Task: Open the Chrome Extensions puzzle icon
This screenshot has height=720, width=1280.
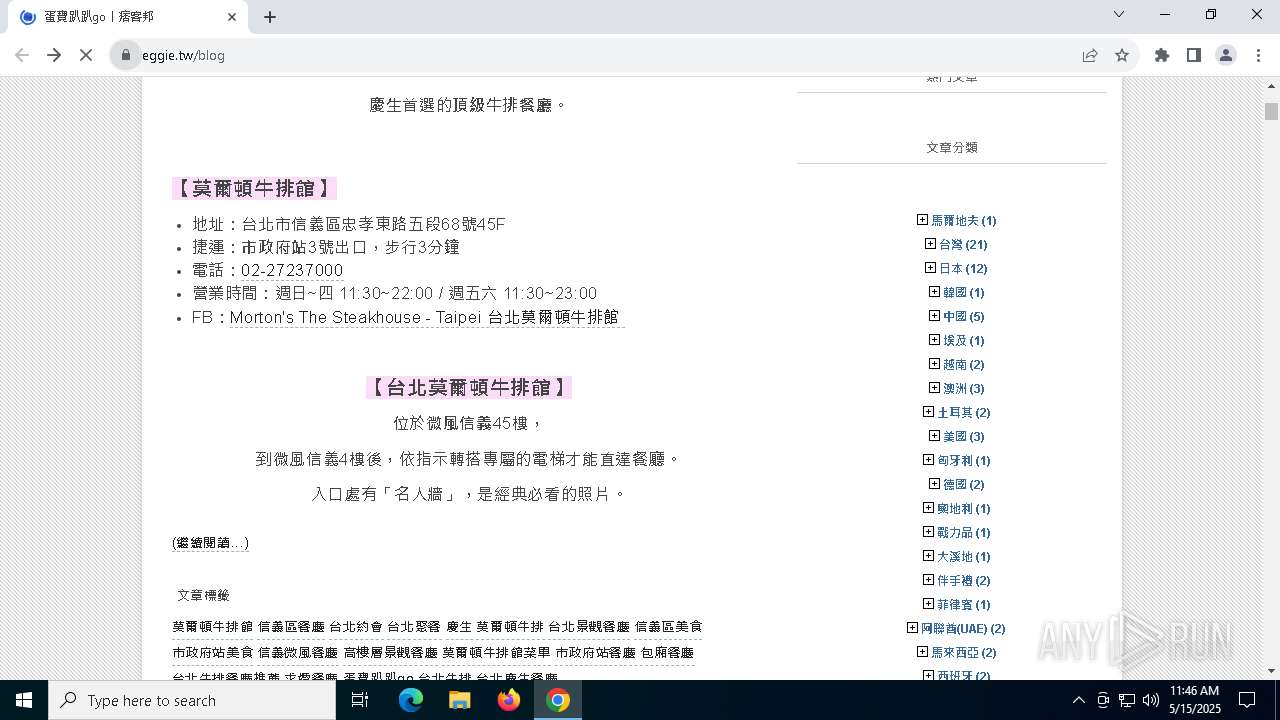Action: (x=1162, y=55)
